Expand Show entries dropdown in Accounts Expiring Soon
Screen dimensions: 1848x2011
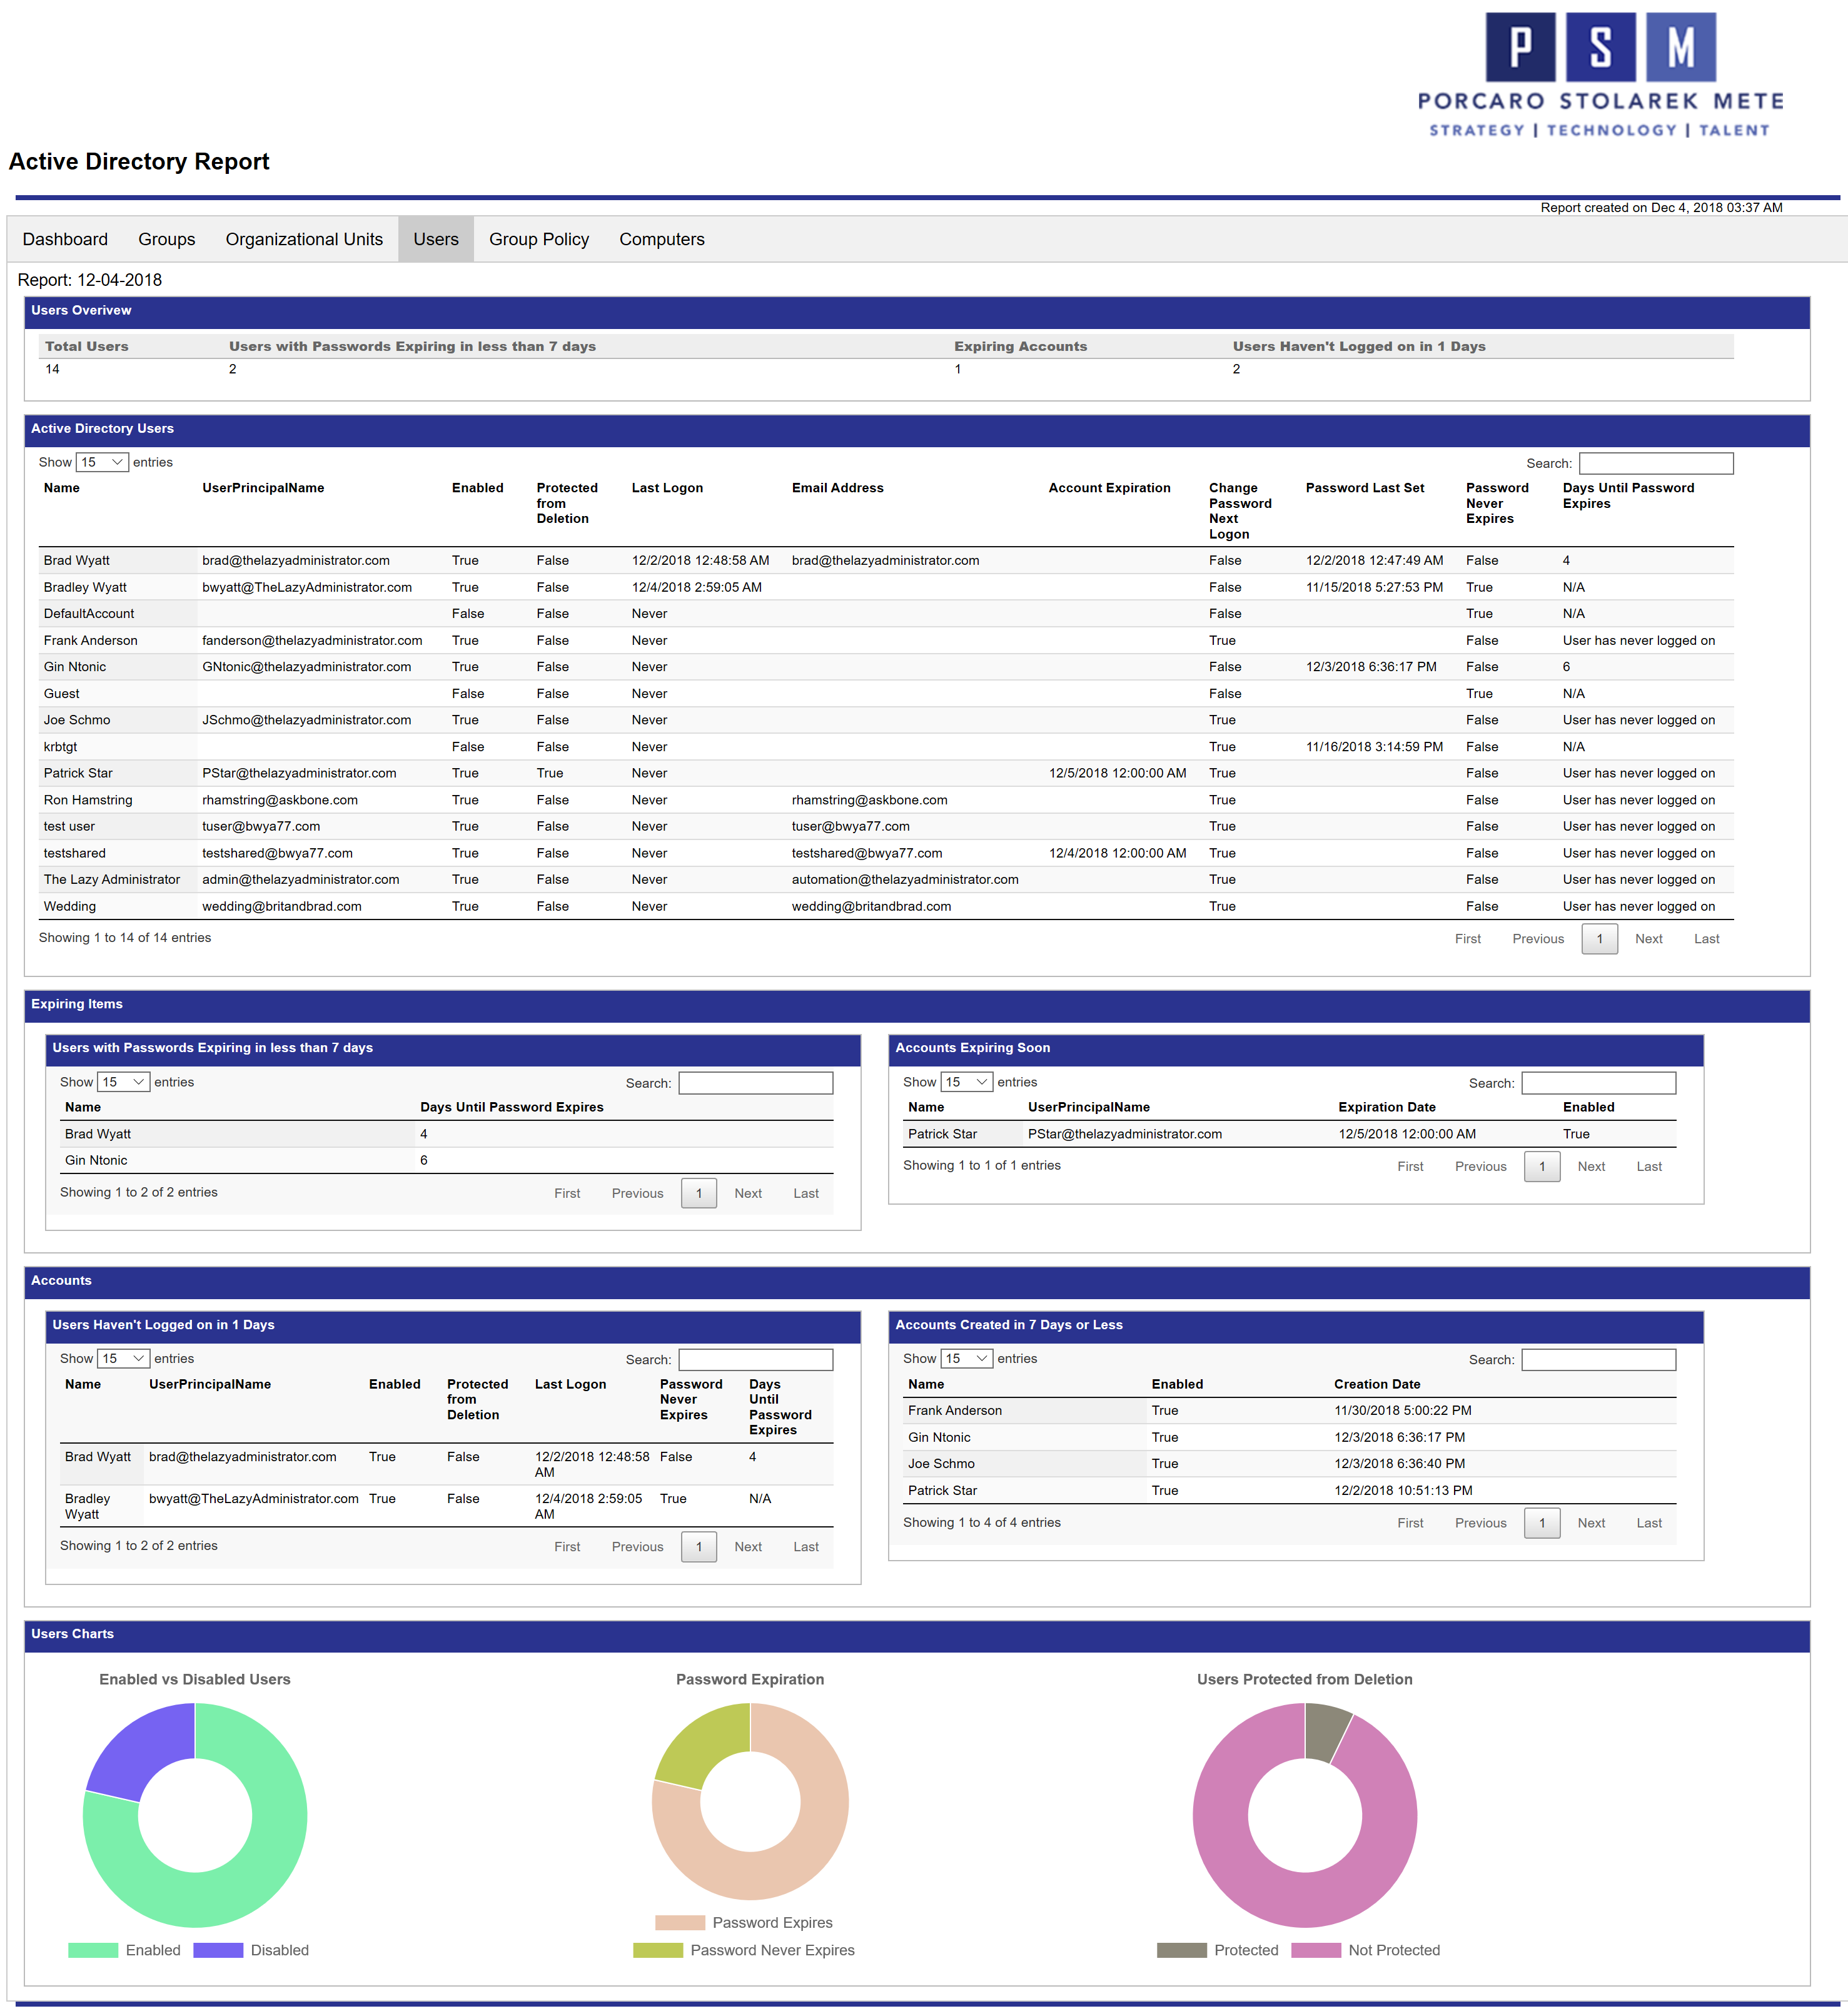(966, 1082)
